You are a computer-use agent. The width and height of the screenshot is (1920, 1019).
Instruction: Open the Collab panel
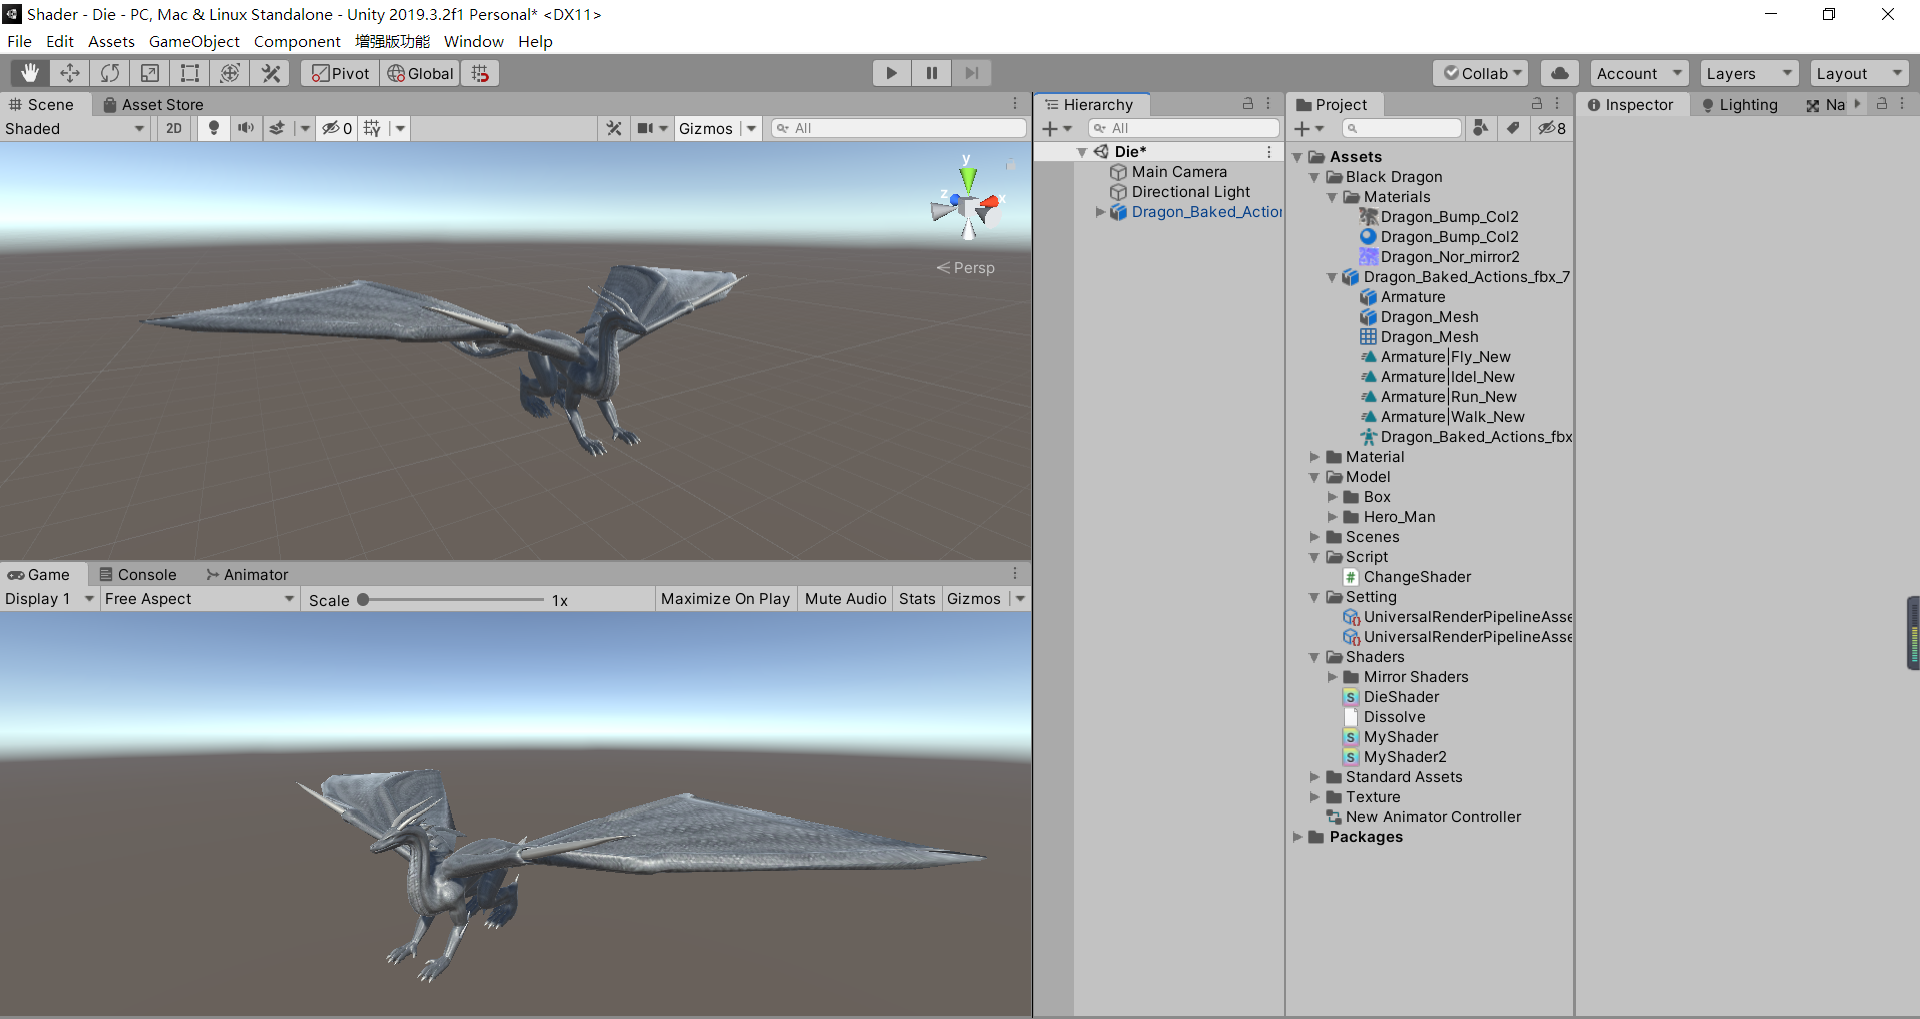coord(1480,72)
